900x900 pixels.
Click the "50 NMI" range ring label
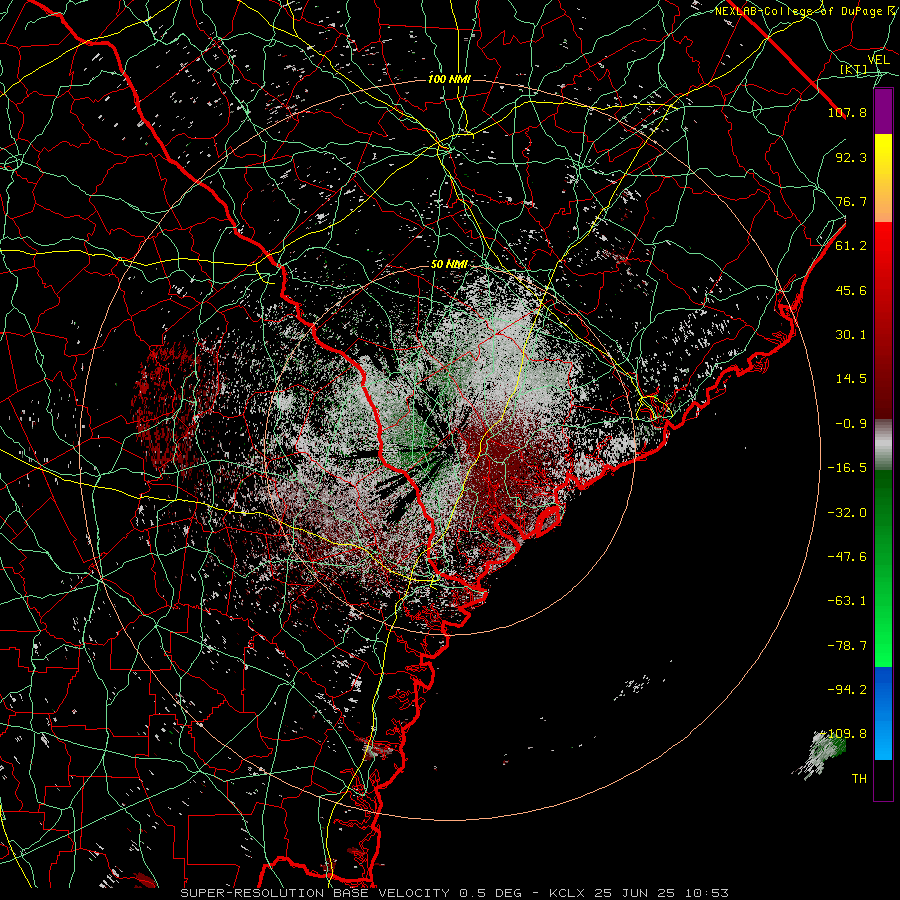[x=449, y=264]
